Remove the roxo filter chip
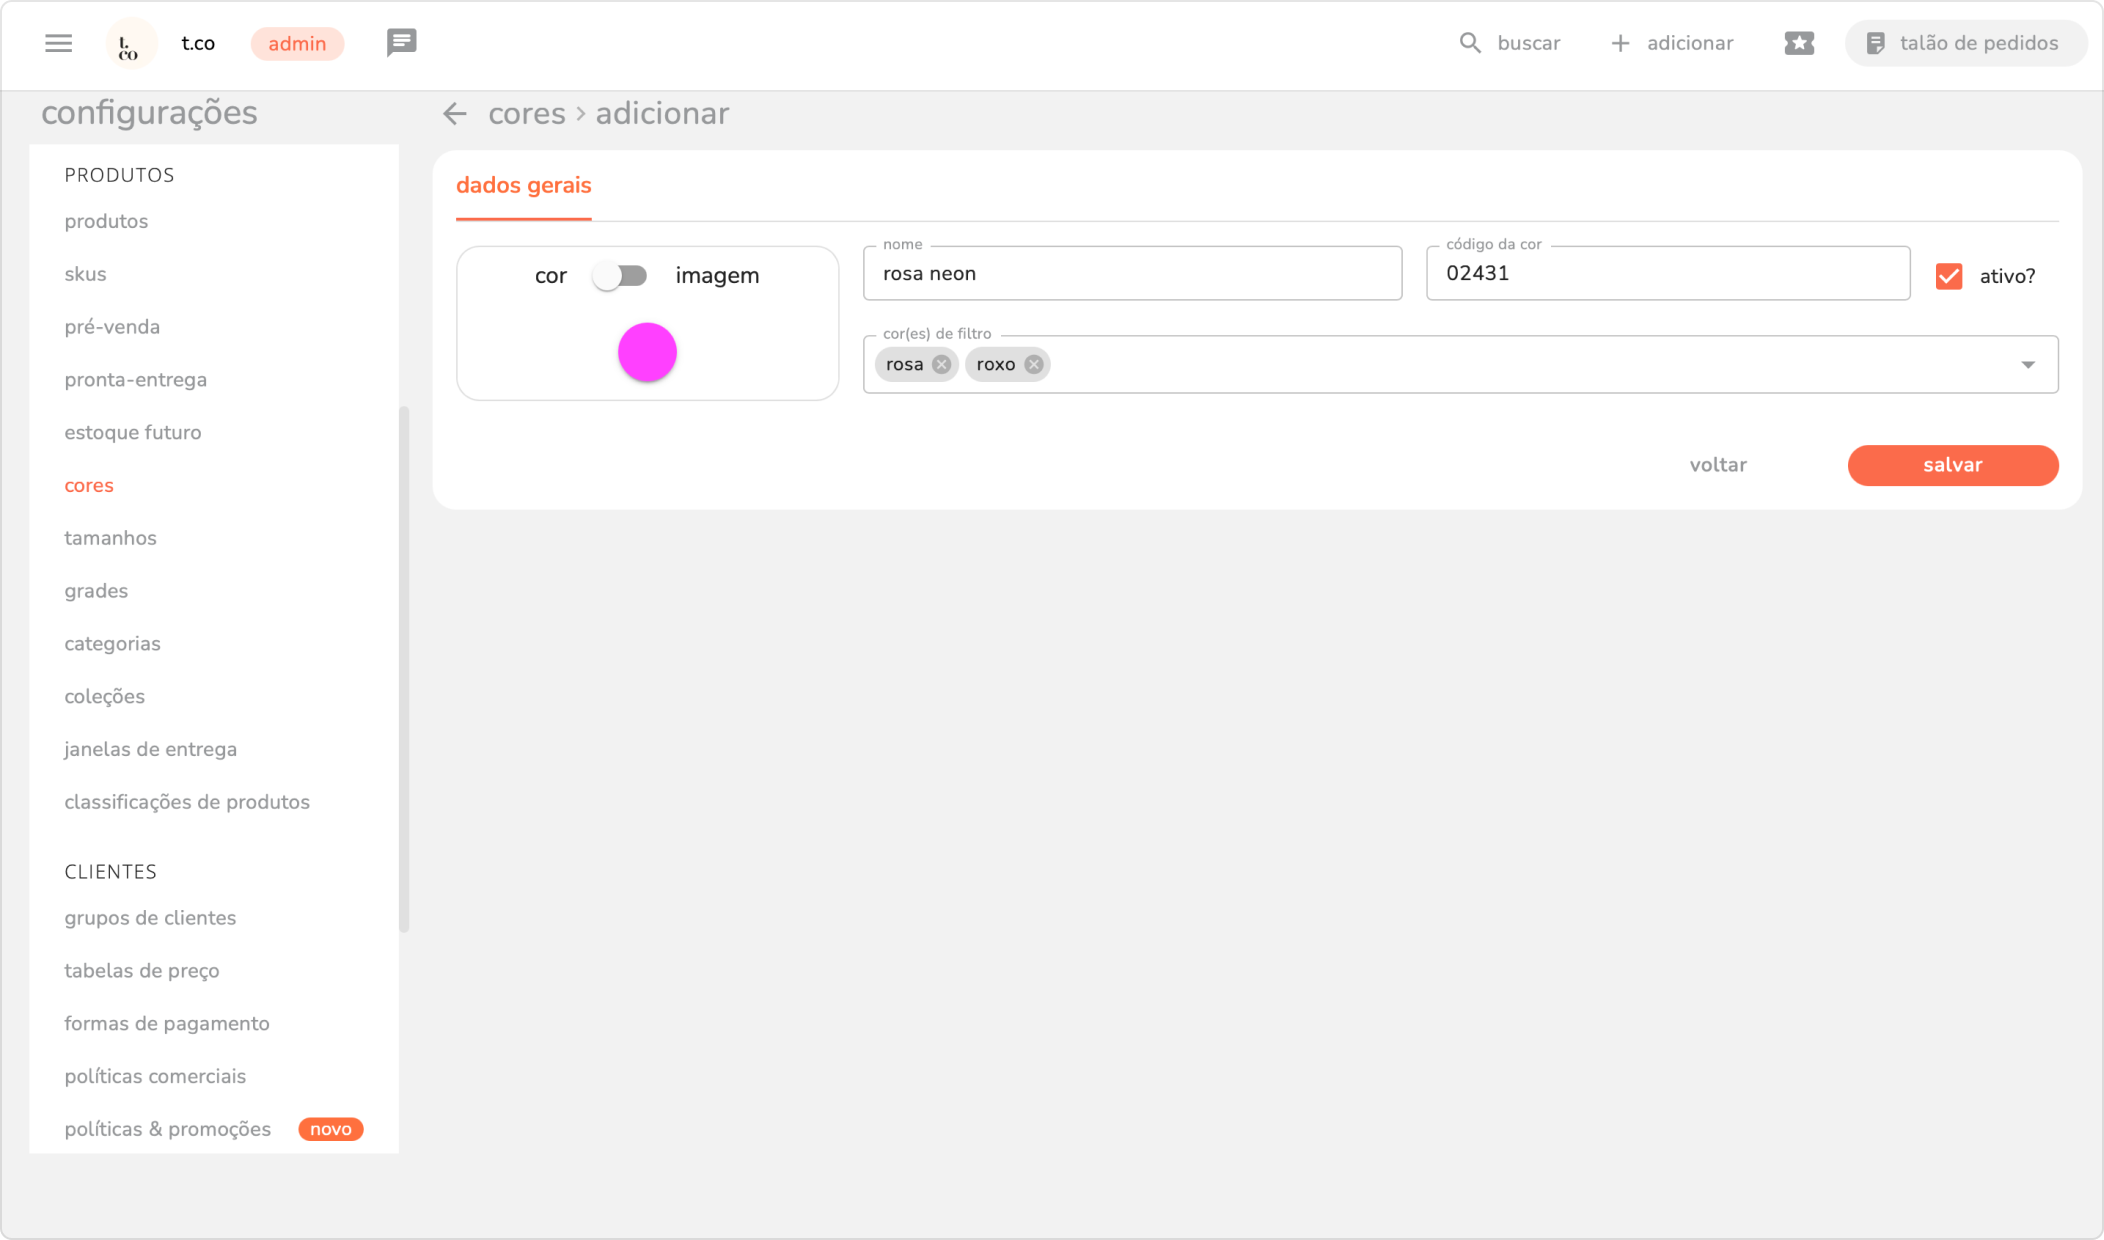Screen dimensions: 2104x1240 (x=1034, y=364)
